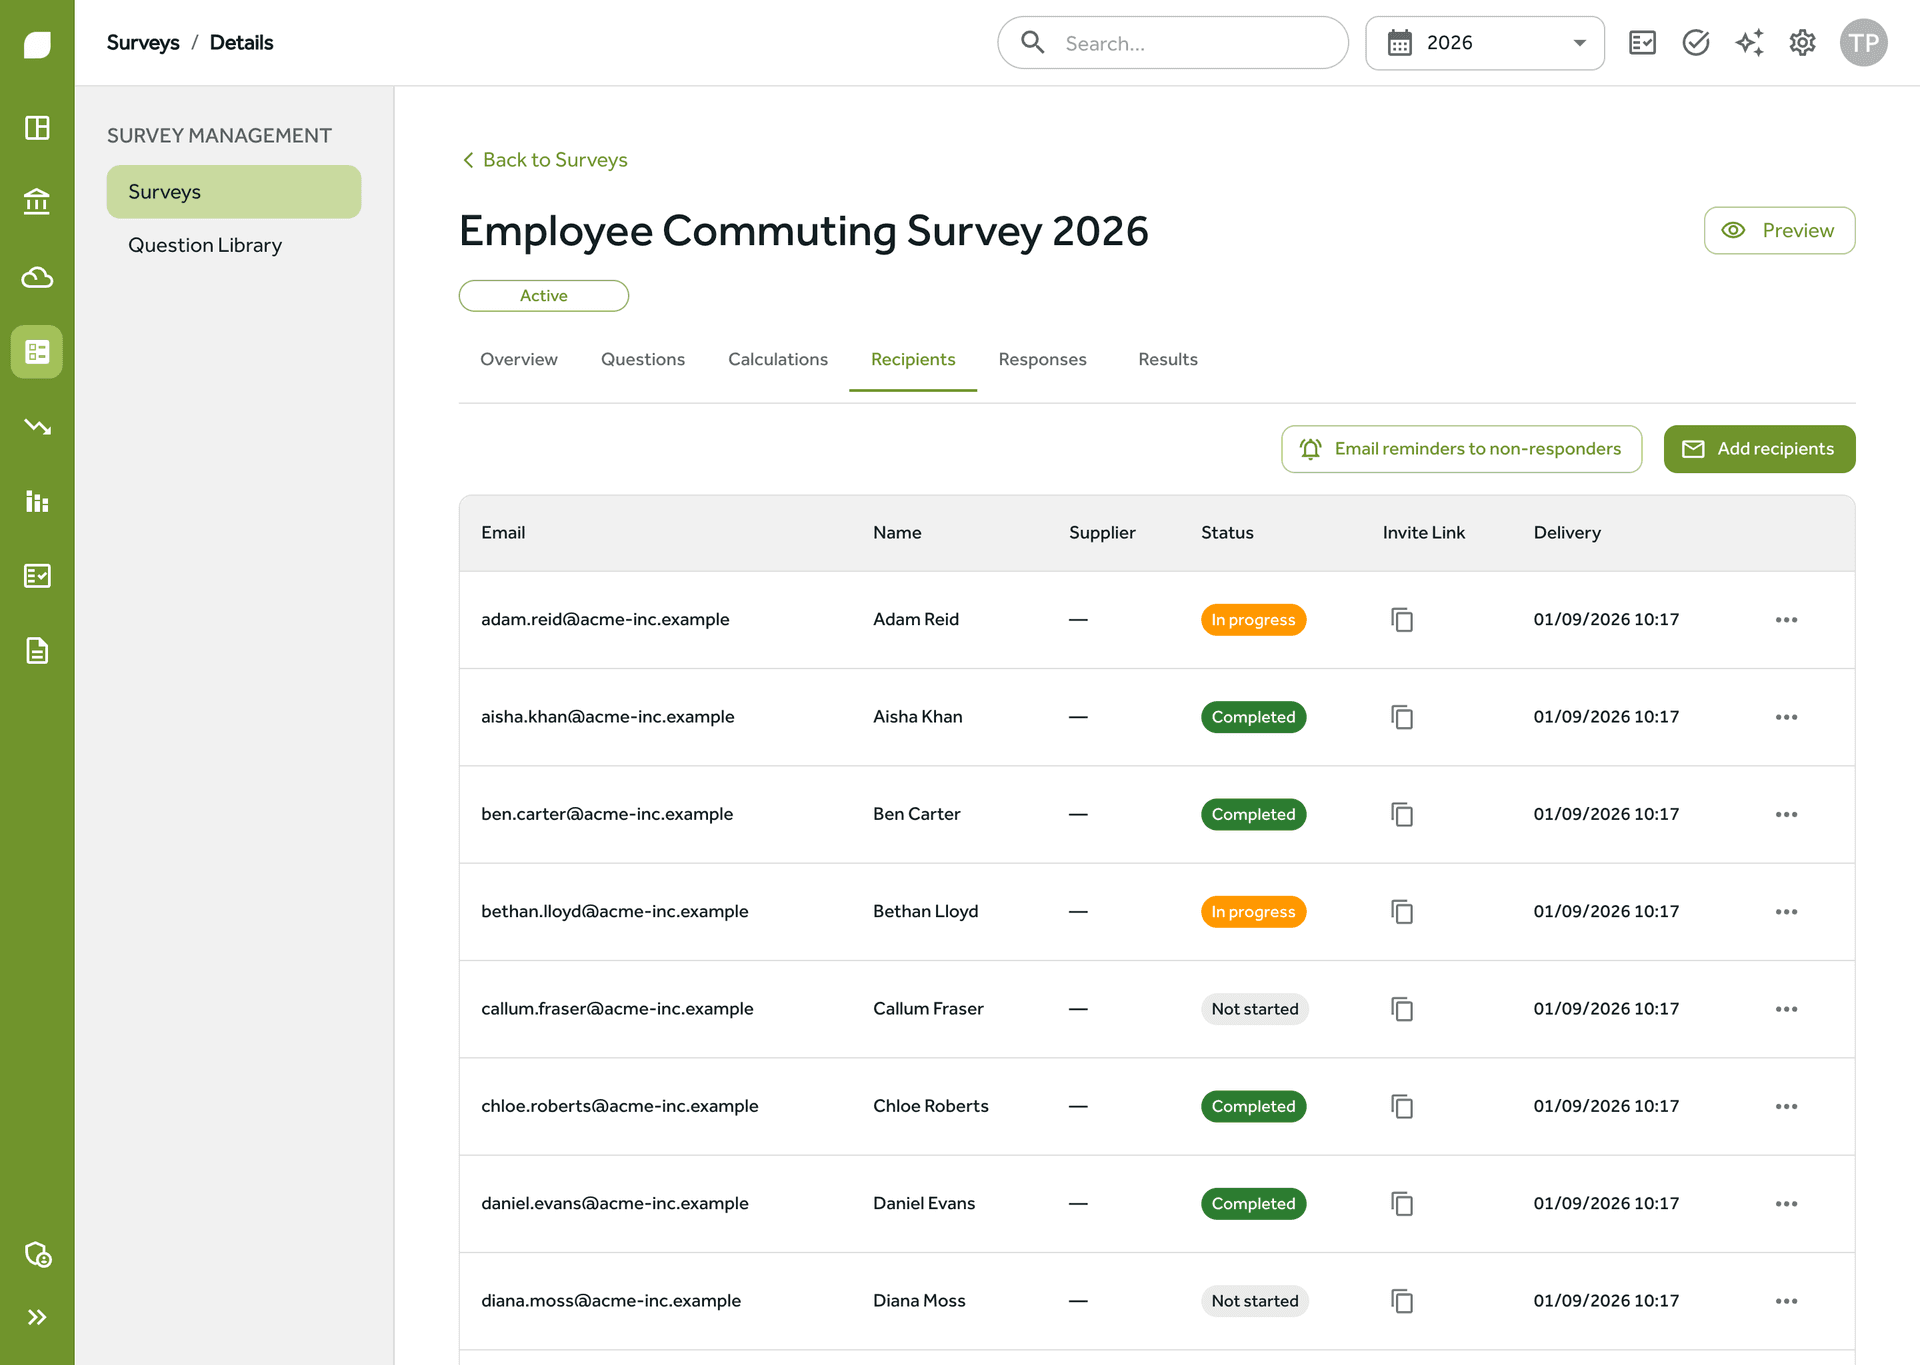Switch to the Results tab
Screen dimensions: 1920x1365
[x=1167, y=359]
